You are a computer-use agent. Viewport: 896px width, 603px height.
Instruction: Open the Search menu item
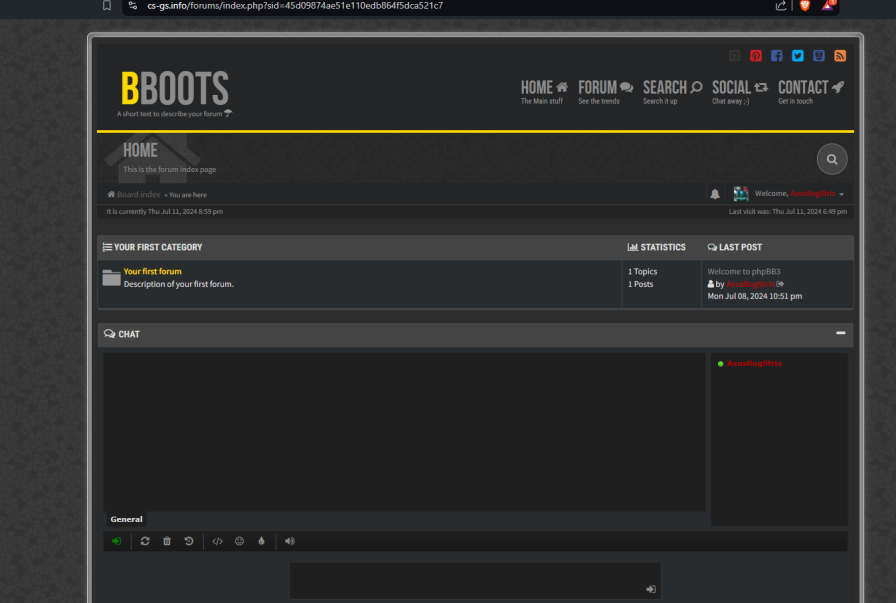pyautogui.click(x=673, y=92)
